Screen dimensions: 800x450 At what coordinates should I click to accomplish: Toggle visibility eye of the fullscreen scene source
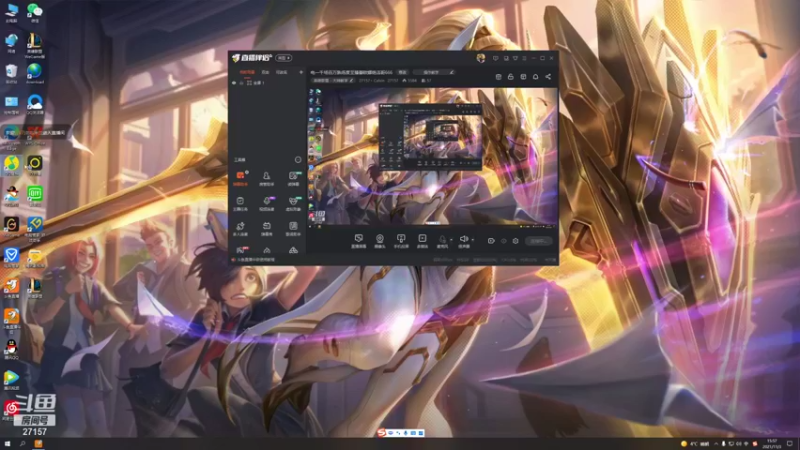click(x=234, y=83)
